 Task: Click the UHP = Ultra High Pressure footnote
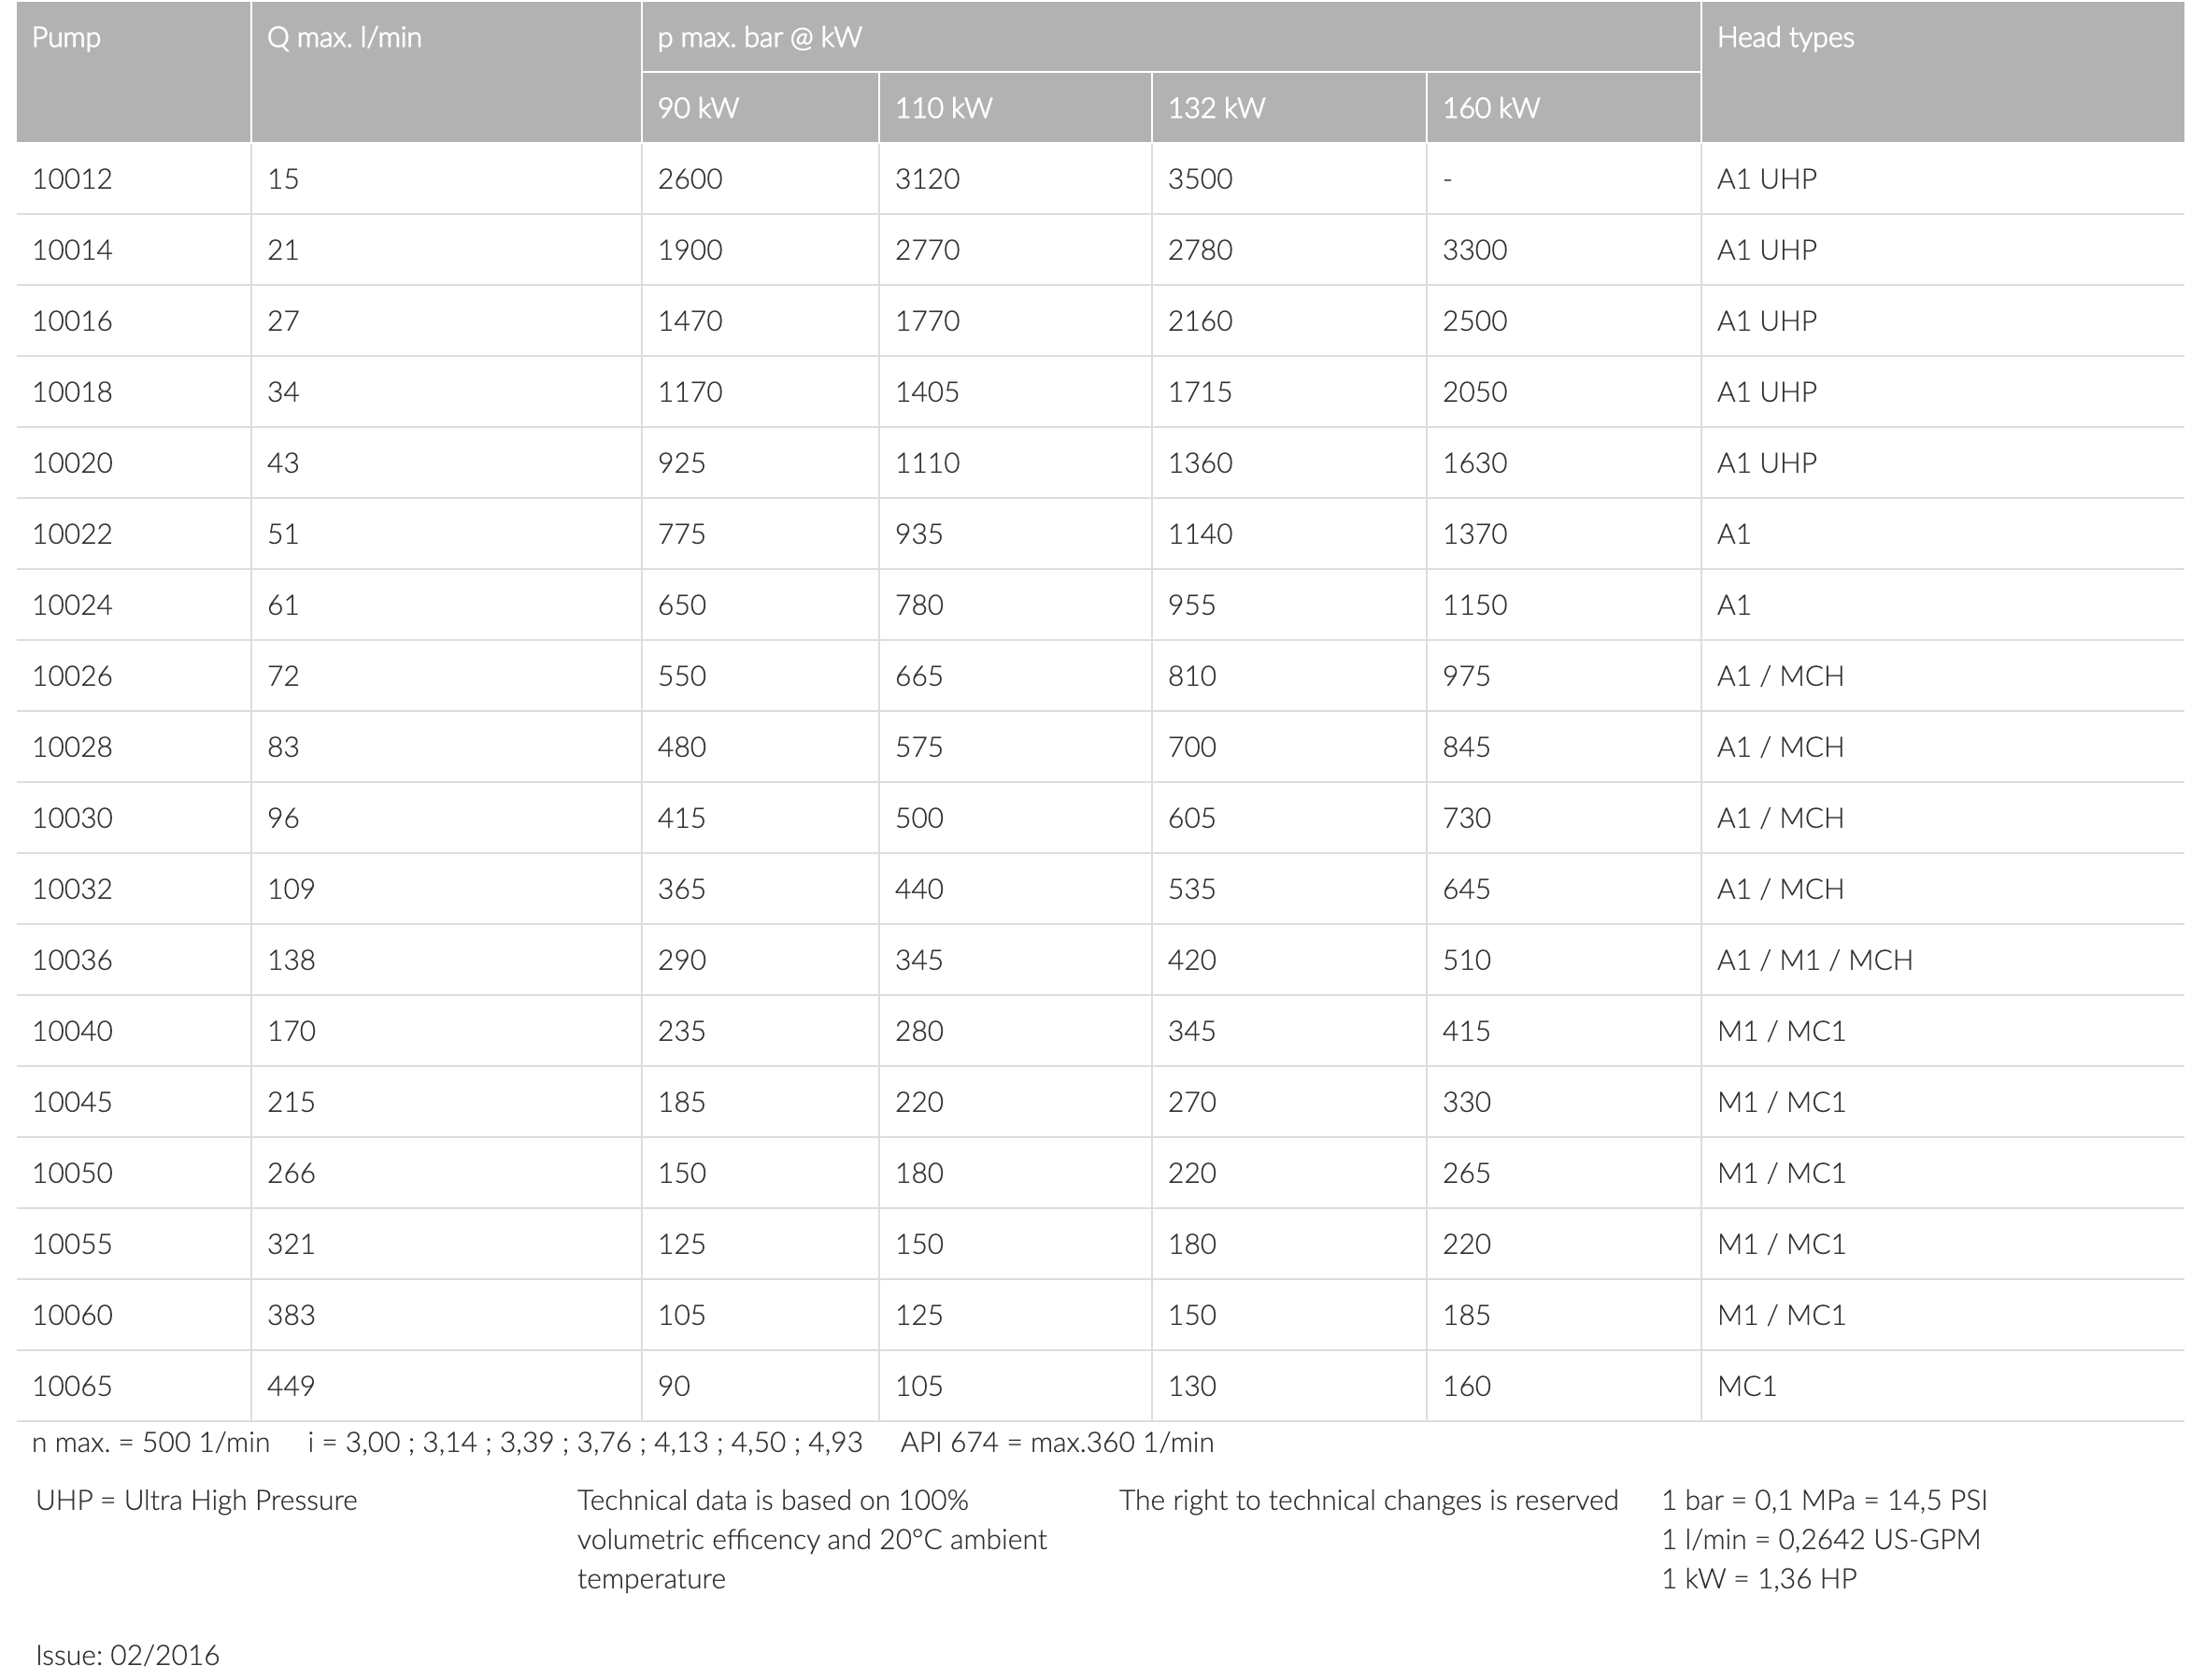[x=196, y=1501]
